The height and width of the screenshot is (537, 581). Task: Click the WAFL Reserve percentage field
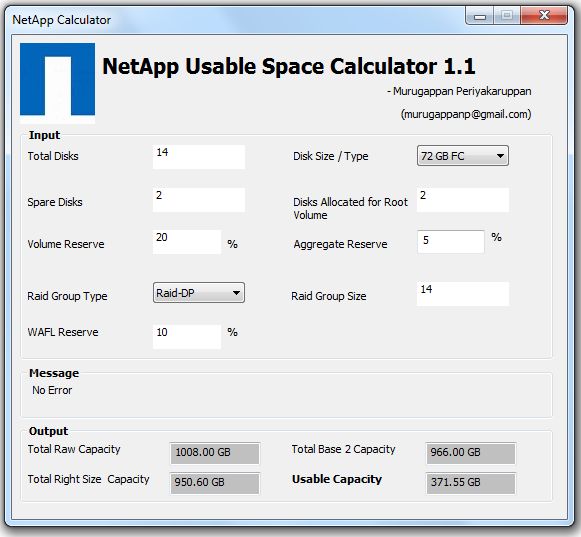187,337
